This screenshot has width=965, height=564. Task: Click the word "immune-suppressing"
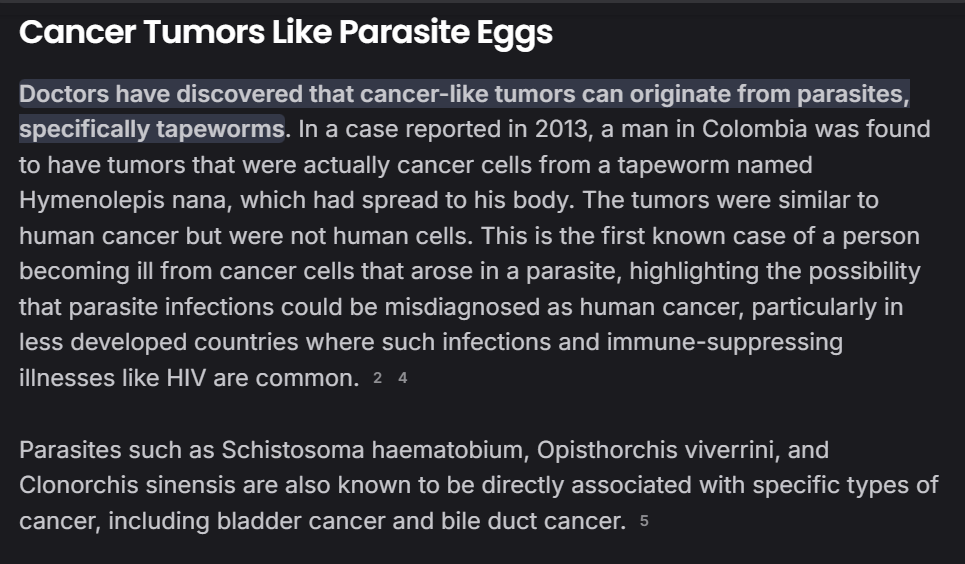(724, 343)
